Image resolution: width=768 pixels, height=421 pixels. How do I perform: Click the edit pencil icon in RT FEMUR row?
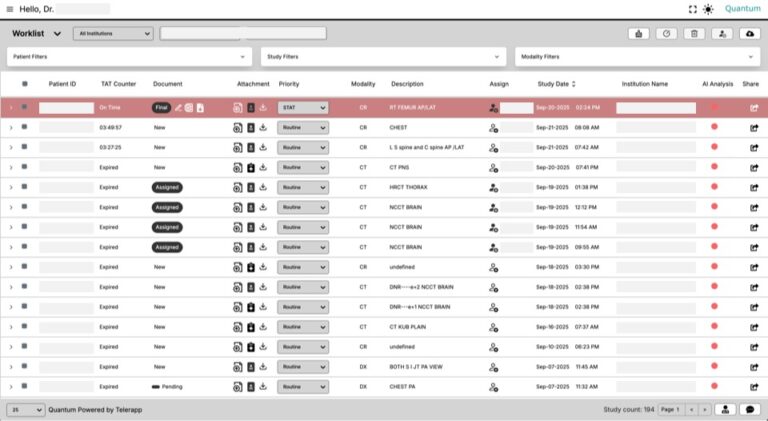[178, 108]
